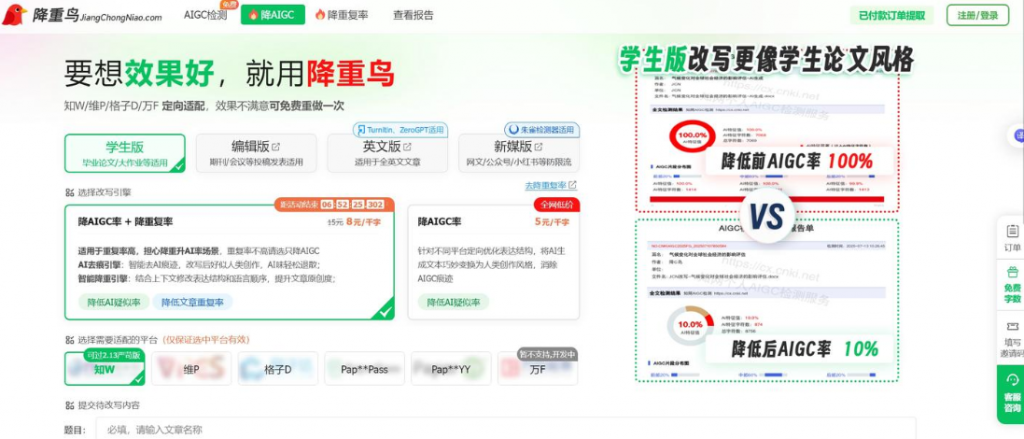The image size is (1024, 439).
Task: Click external-link icon beside 编辑版
Action: point(276,146)
